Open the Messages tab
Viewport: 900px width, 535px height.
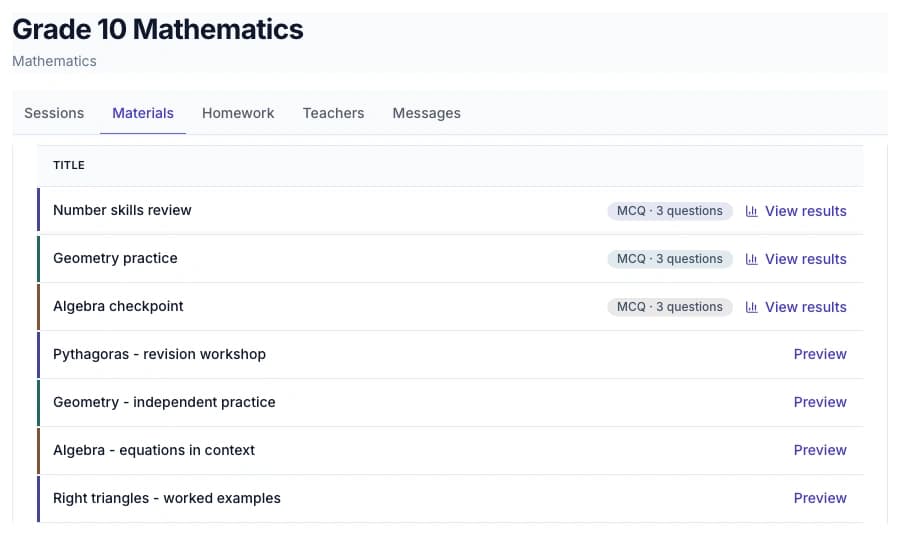coord(426,113)
